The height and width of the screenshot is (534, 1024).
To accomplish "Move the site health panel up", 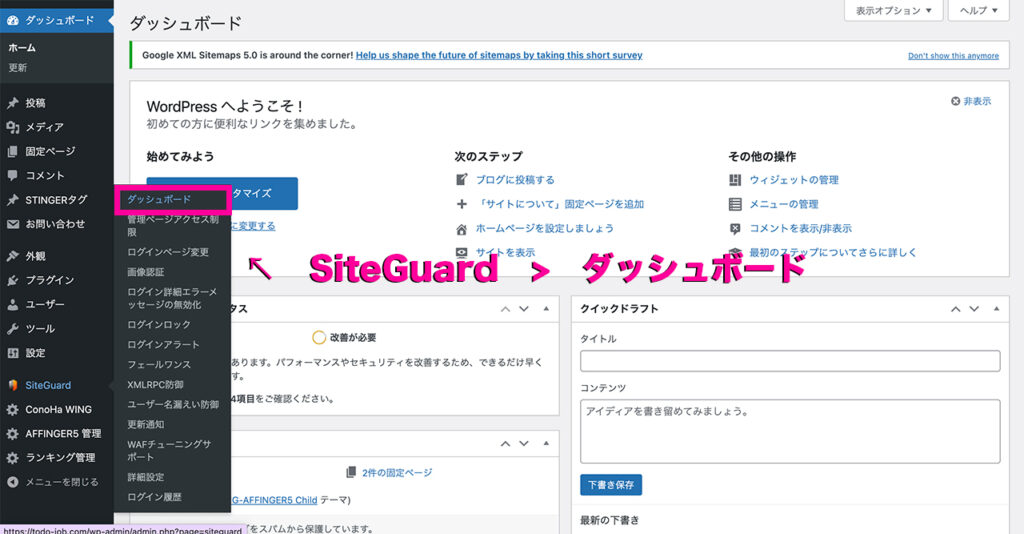I will click(x=505, y=309).
